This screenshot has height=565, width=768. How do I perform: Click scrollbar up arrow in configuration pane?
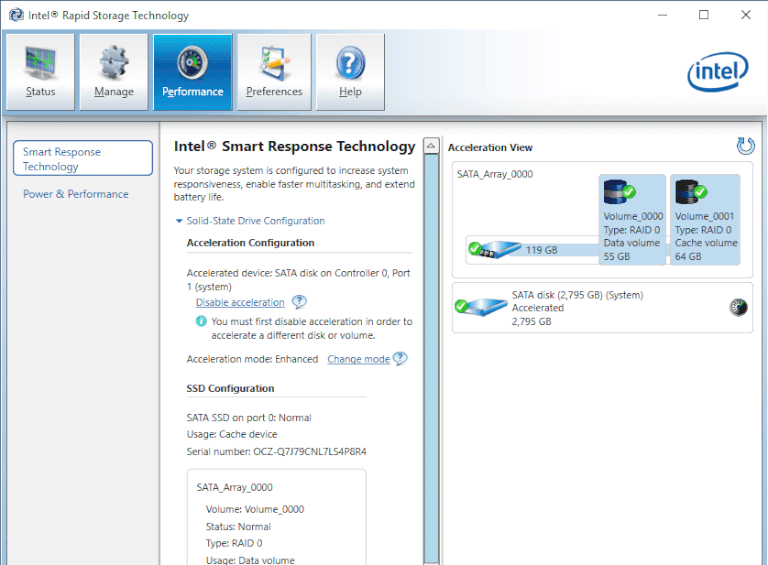point(431,145)
